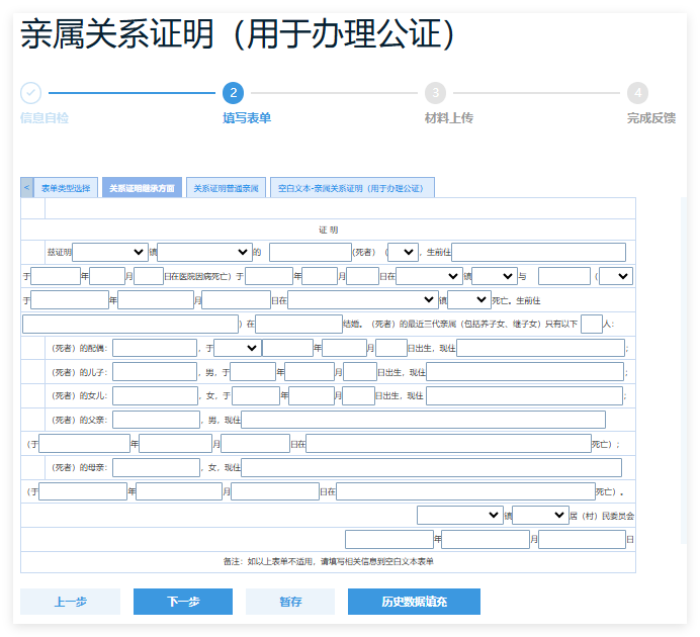Save a draft with the 暂存 button
The width and height of the screenshot is (700, 637).
[290, 601]
